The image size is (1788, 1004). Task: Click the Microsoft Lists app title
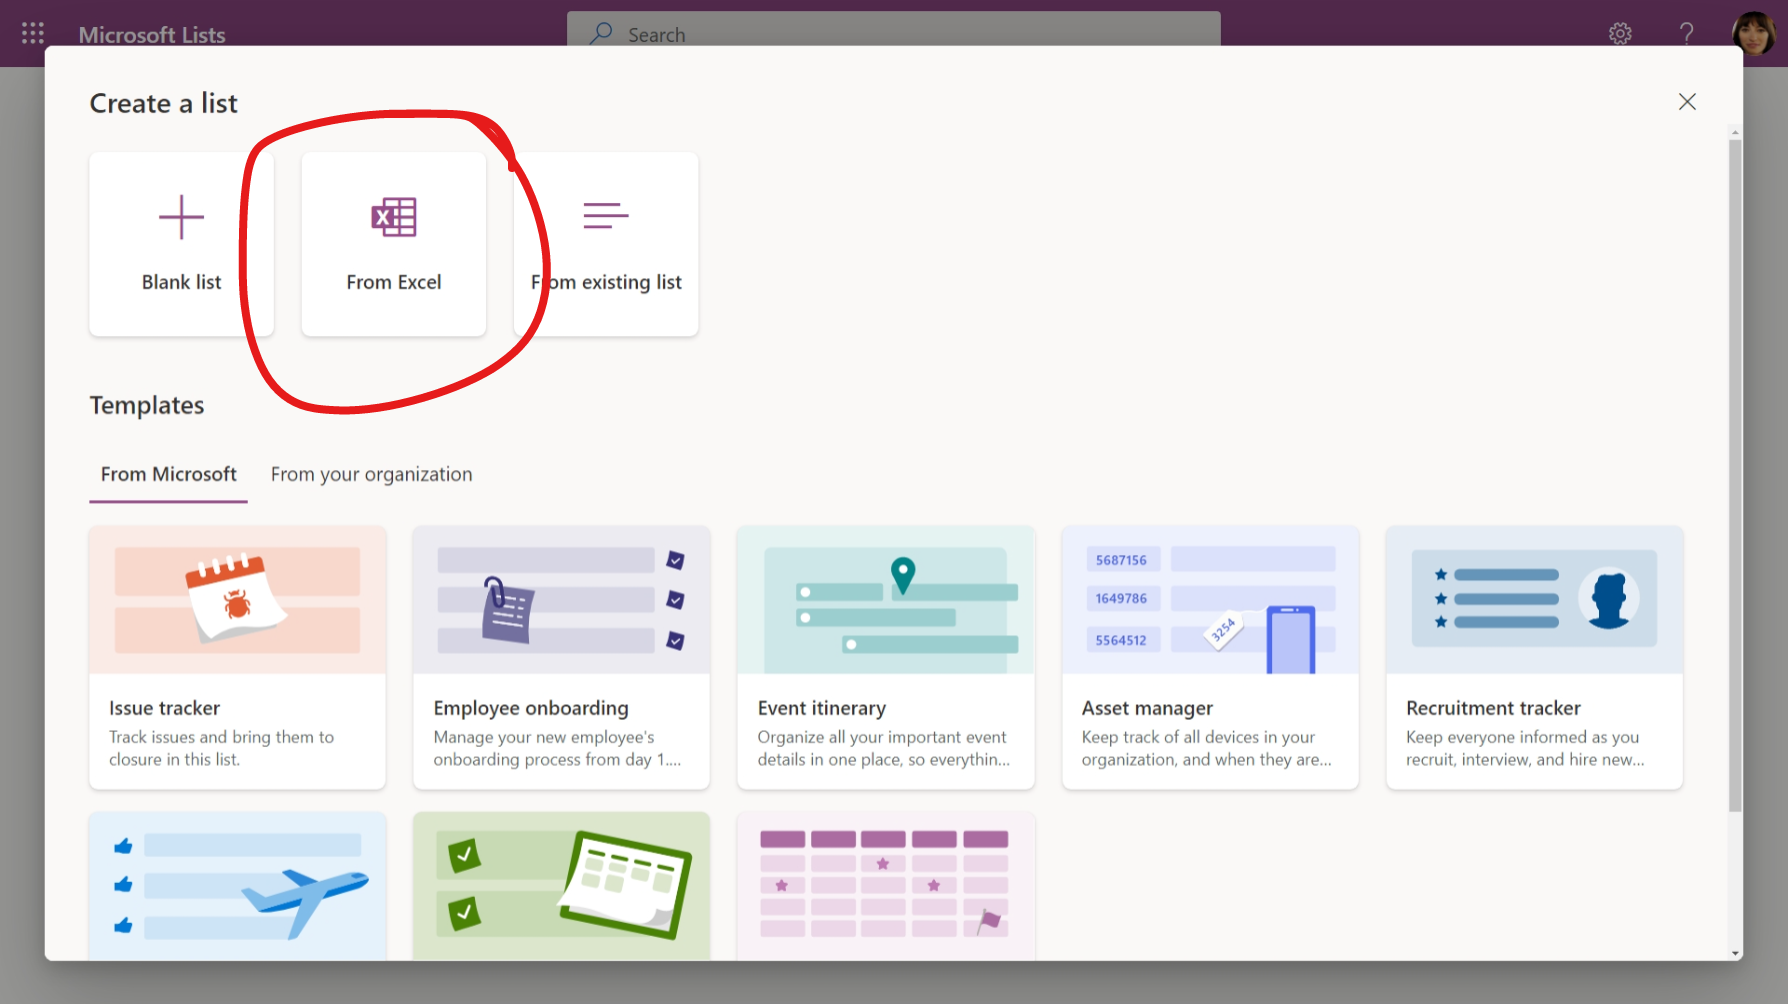(152, 35)
